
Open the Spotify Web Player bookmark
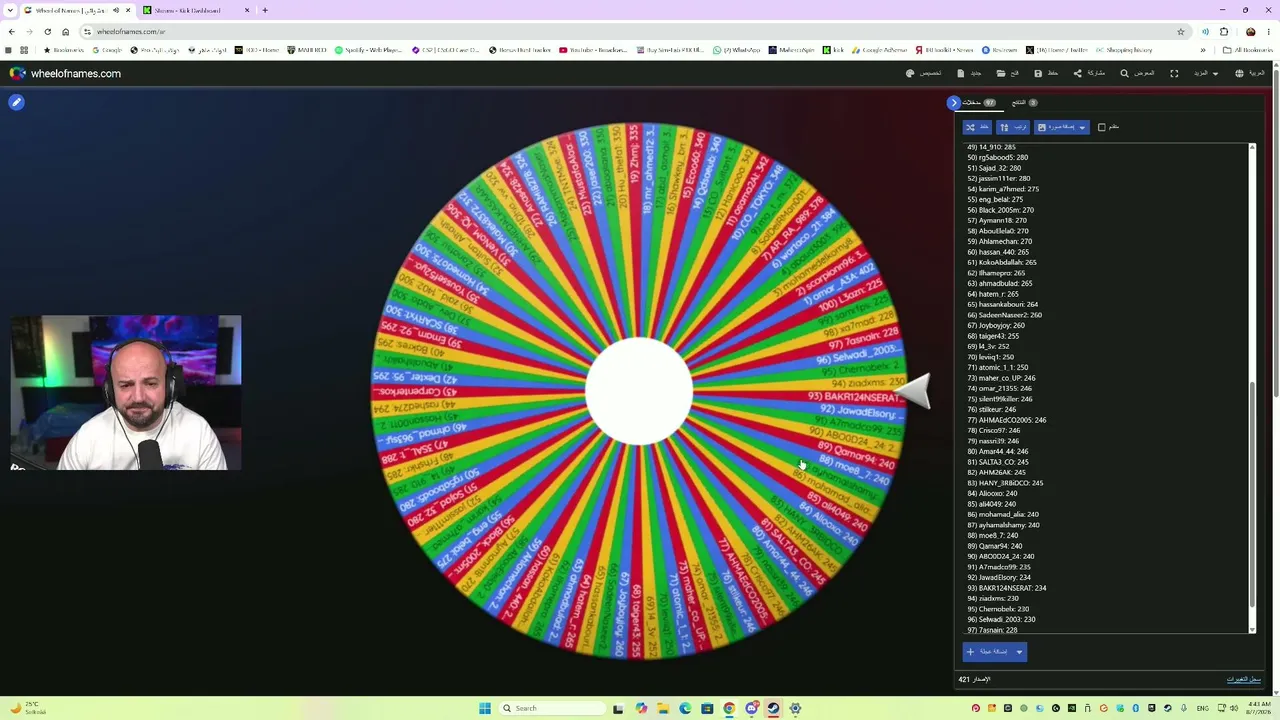pos(368,50)
